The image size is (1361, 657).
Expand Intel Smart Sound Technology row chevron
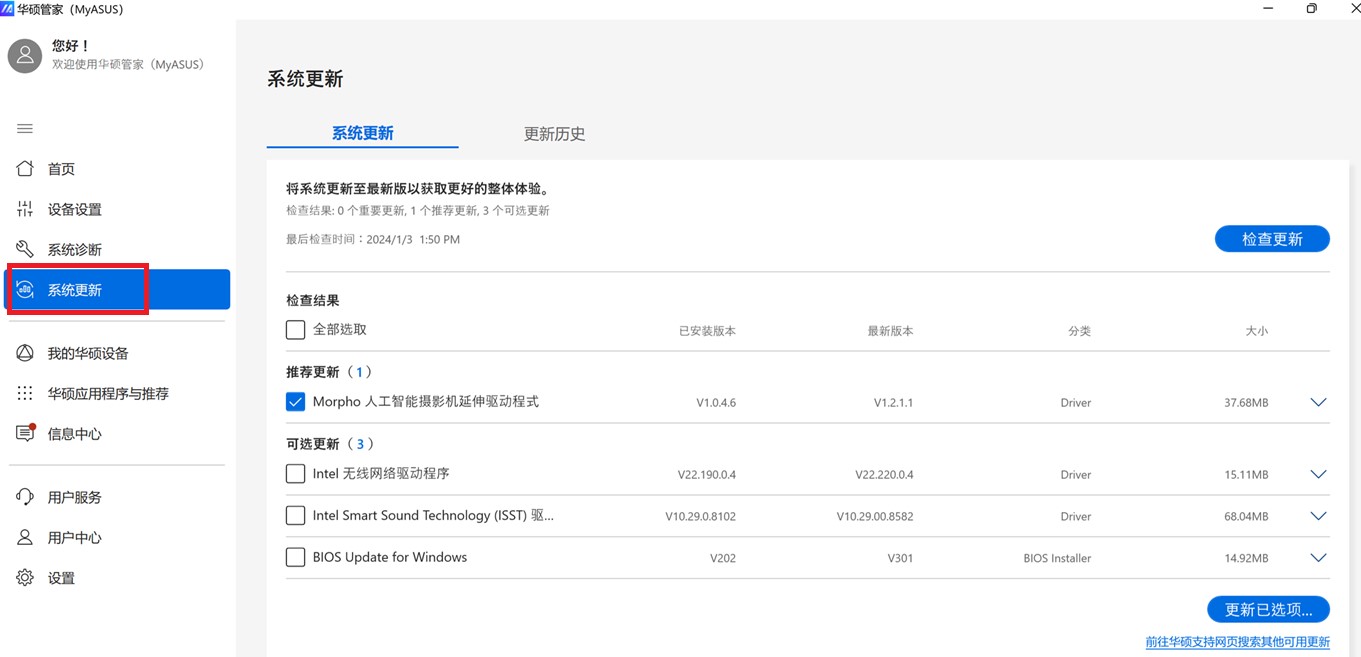point(1318,516)
